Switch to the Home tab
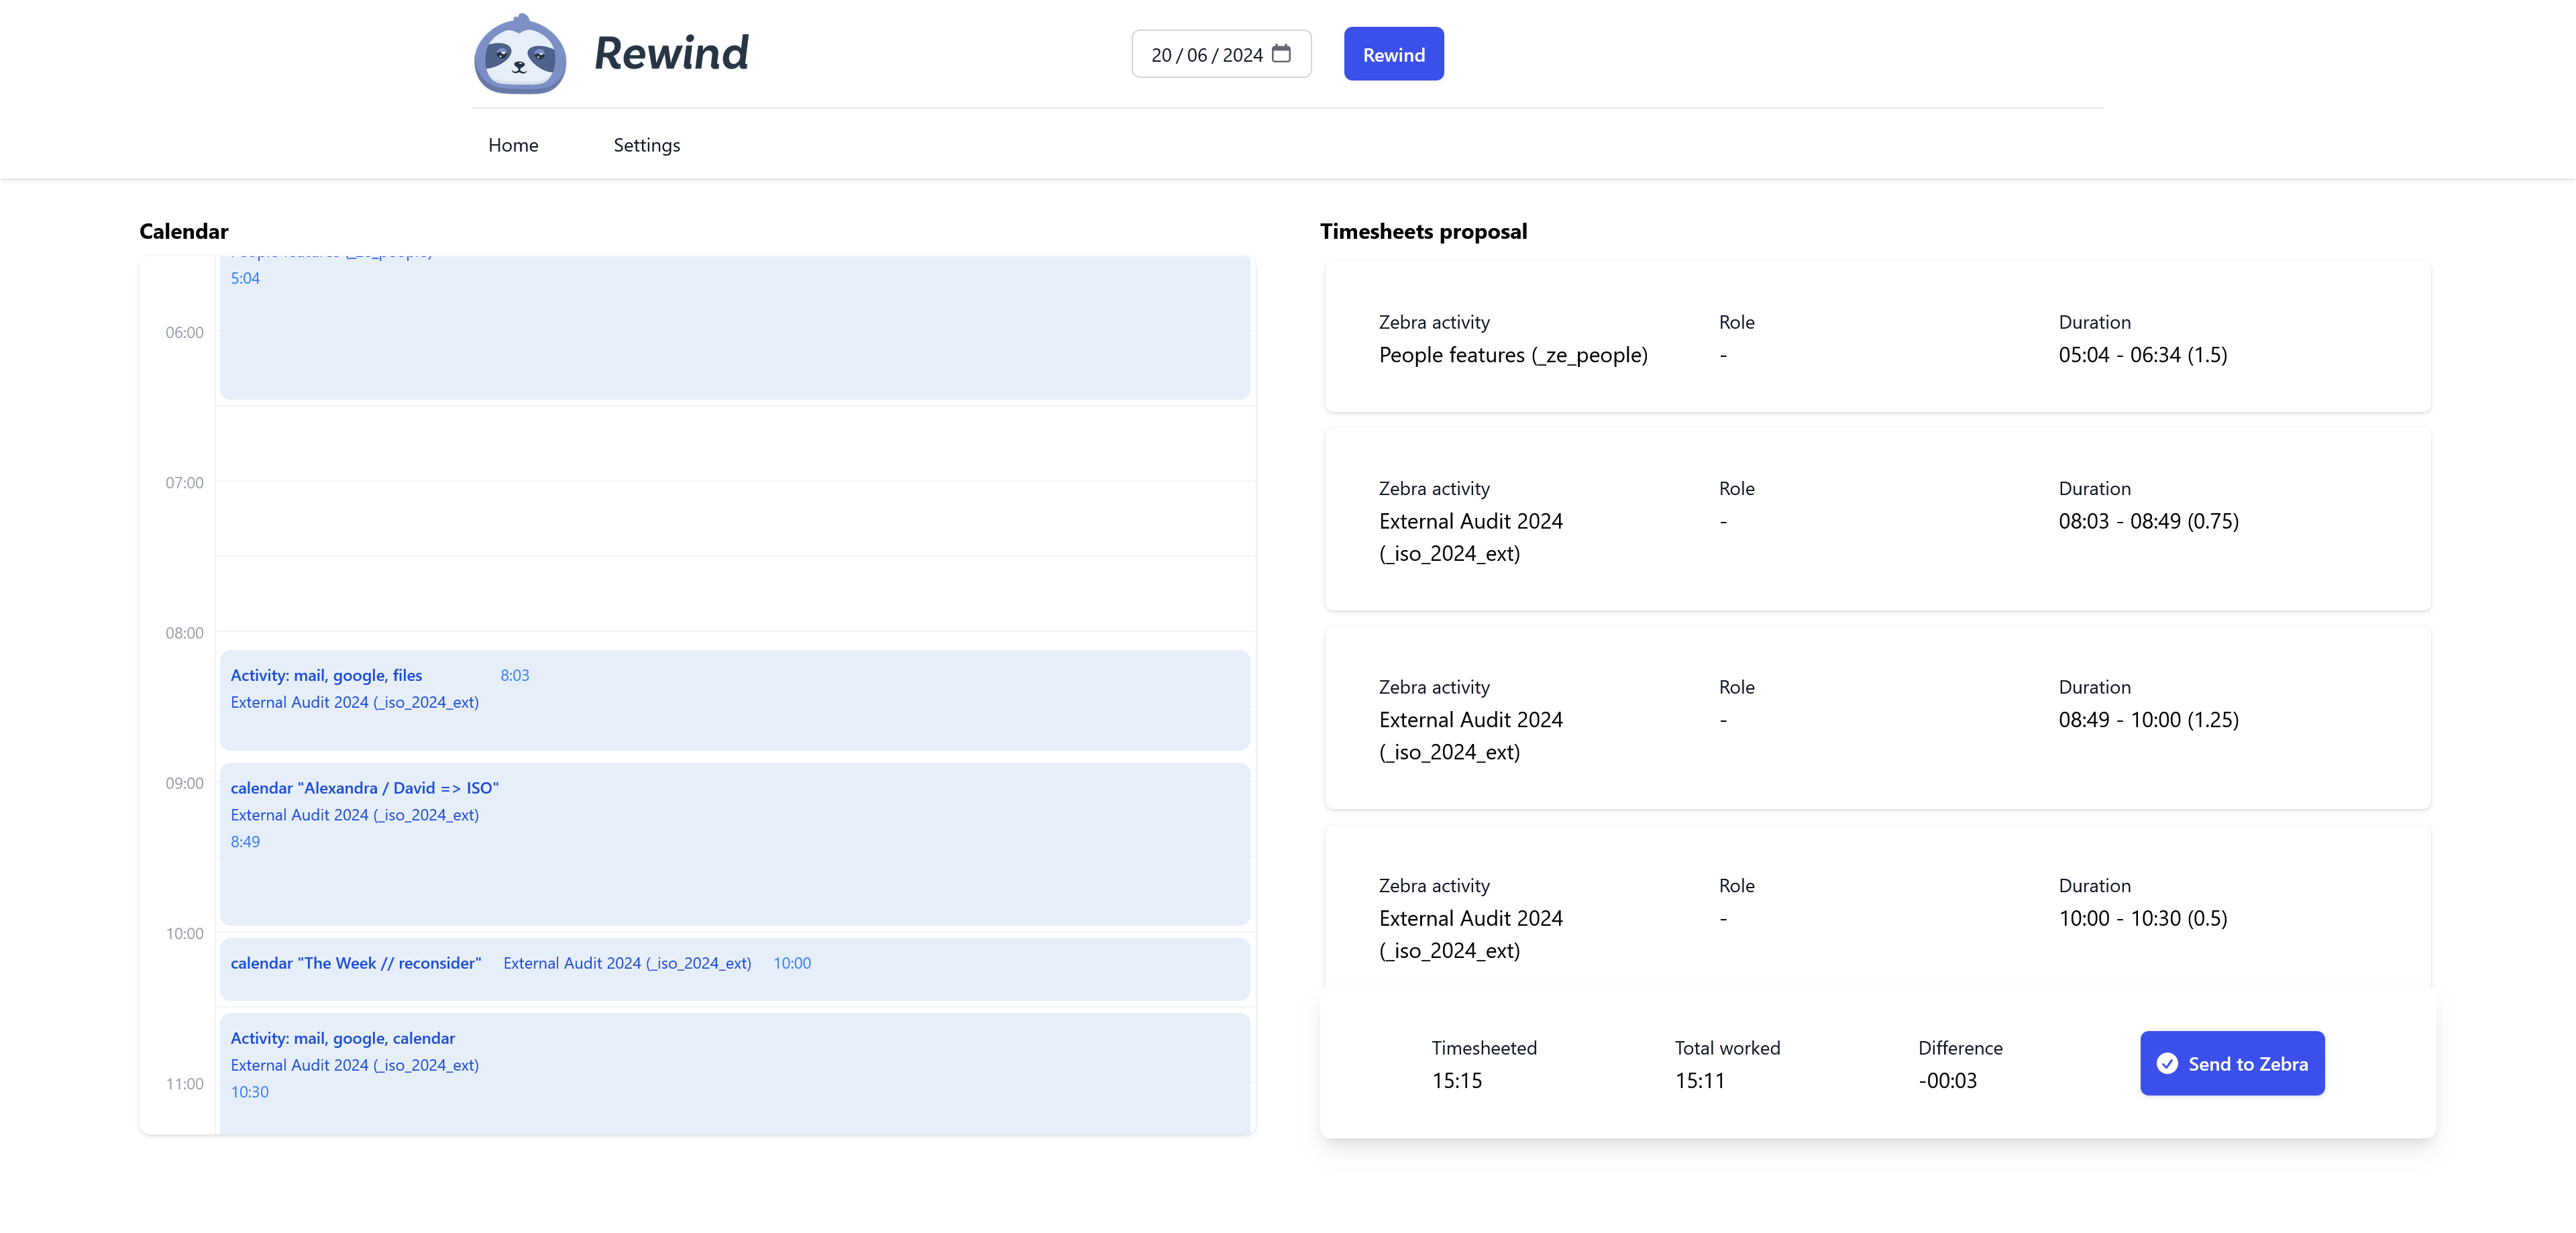The height and width of the screenshot is (1233, 2576). tap(513, 145)
